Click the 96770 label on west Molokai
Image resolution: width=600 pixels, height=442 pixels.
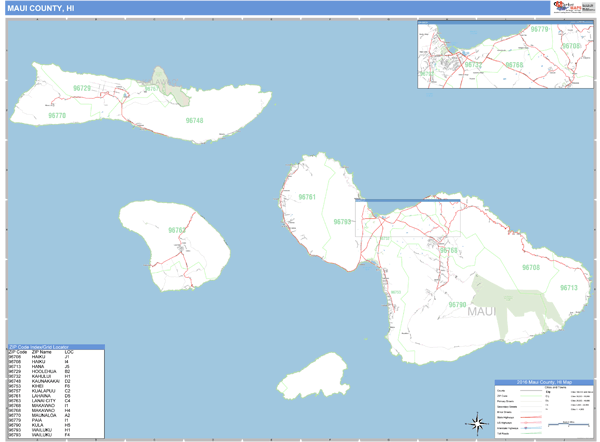coord(57,115)
